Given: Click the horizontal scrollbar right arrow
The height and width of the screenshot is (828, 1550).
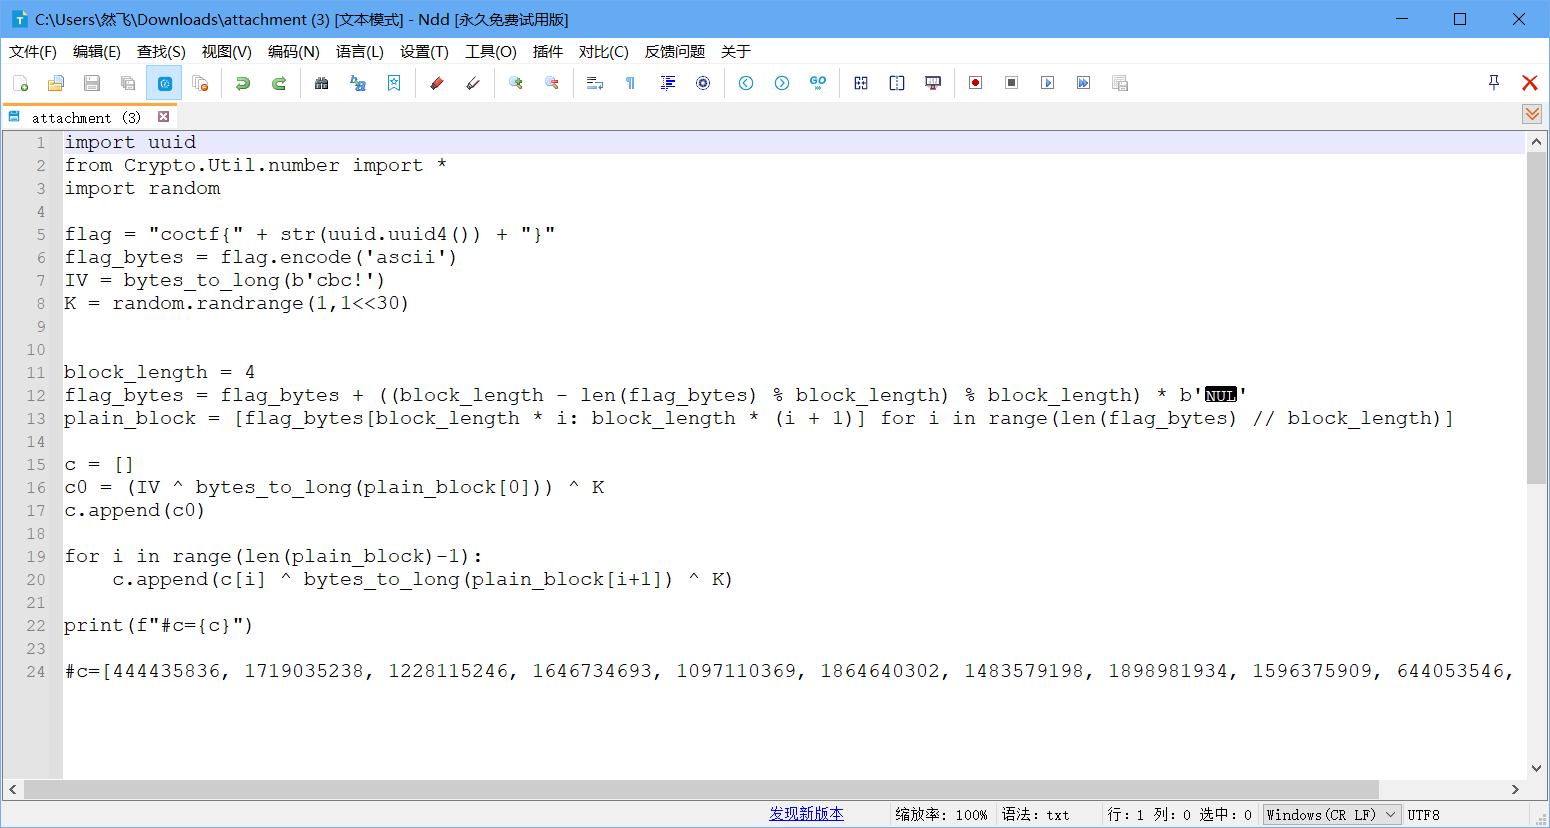Looking at the screenshot, I should pyautogui.click(x=1515, y=789).
